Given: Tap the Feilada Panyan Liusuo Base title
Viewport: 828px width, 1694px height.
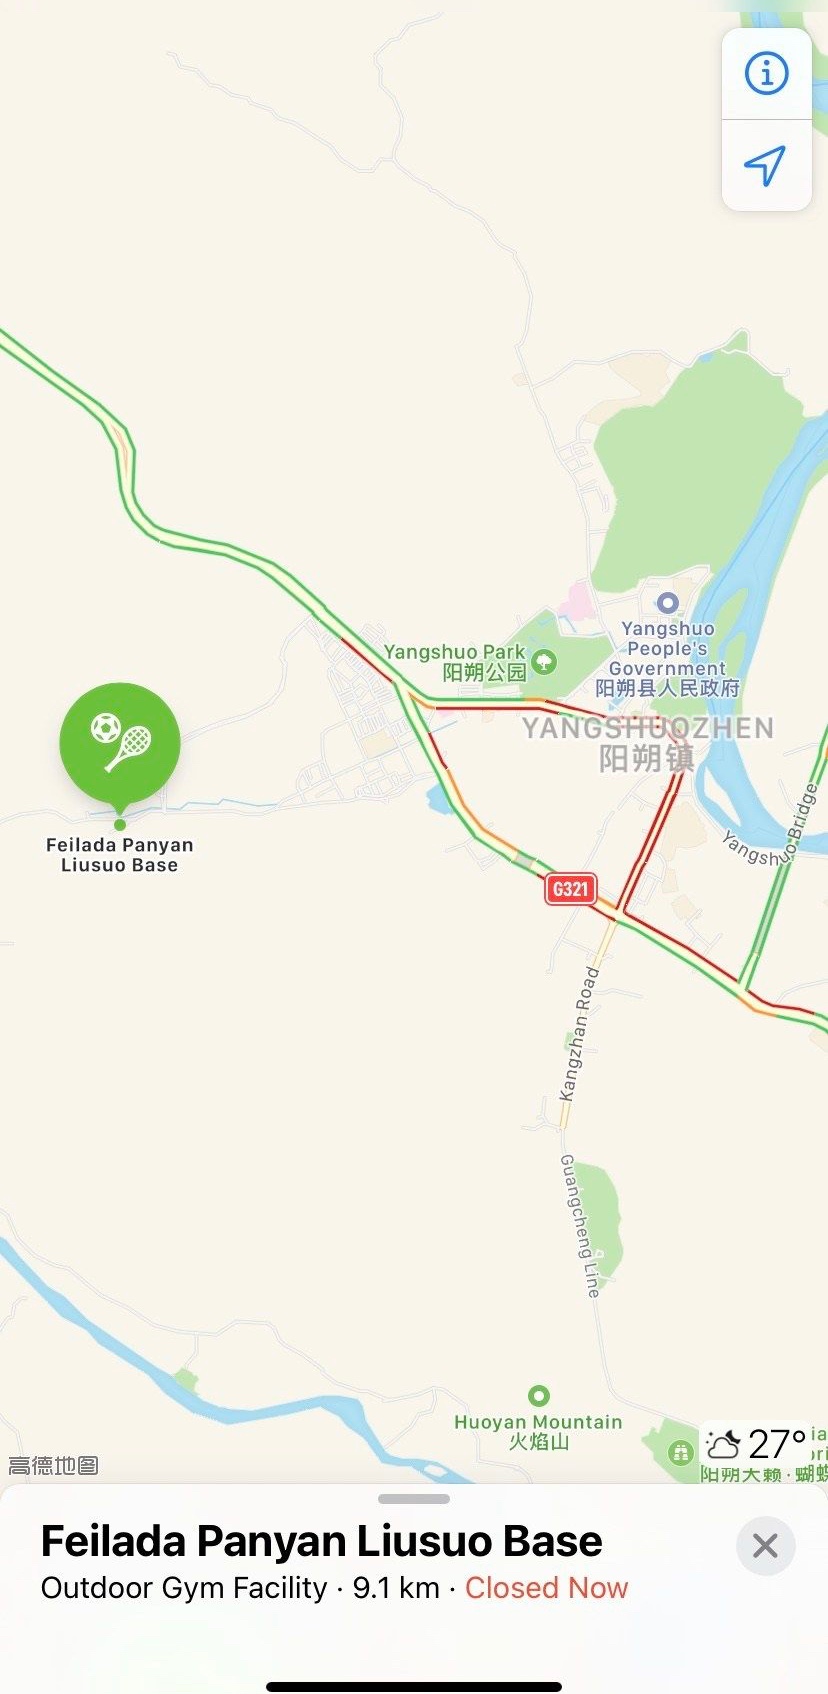Looking at the screenshot, I should [x=321, y=1541].
